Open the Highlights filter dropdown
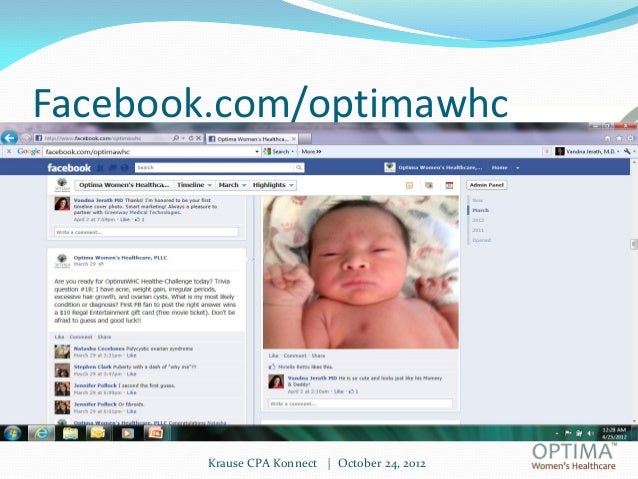This screenshot has height=479, width=638. 273,185
